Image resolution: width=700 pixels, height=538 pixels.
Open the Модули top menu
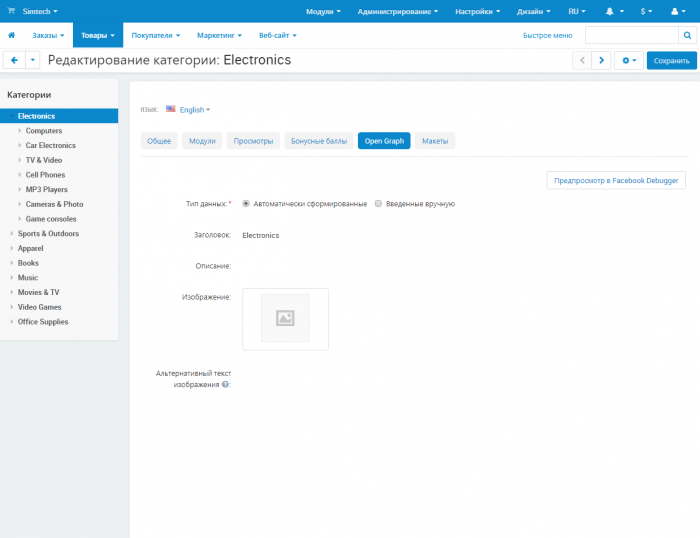323,12
